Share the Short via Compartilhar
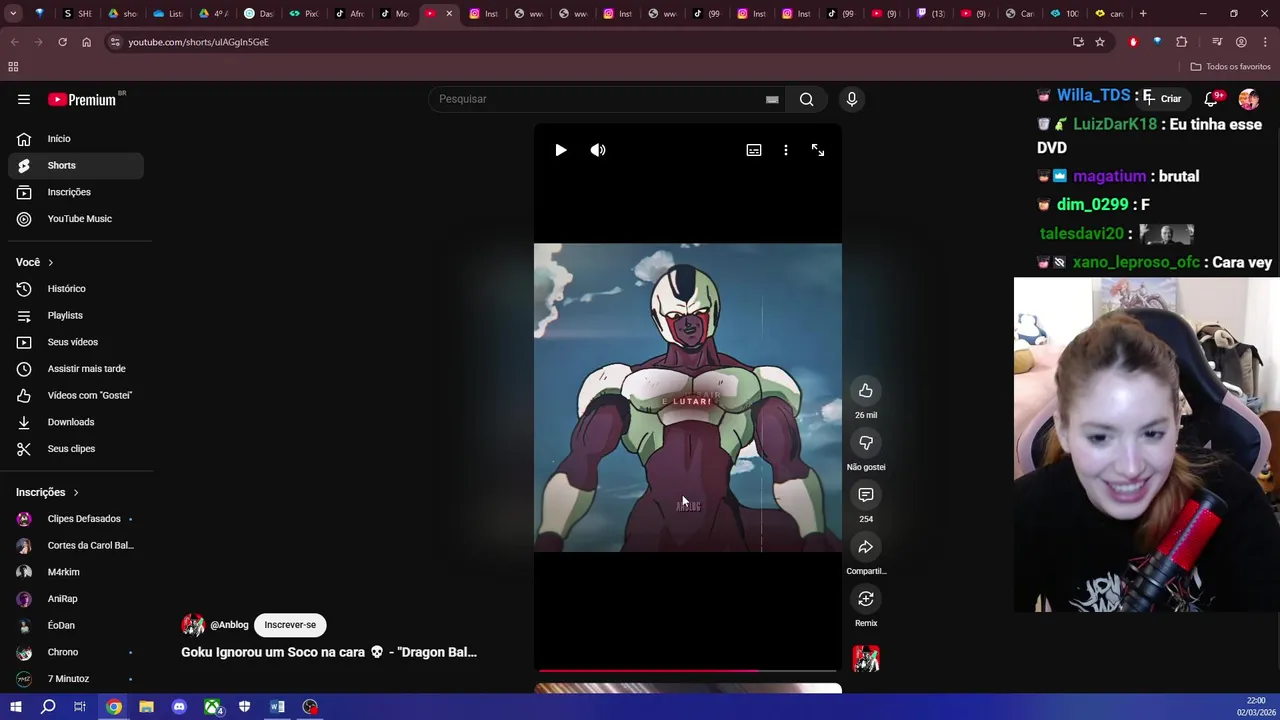1280x720 pixels. [866, 547]
